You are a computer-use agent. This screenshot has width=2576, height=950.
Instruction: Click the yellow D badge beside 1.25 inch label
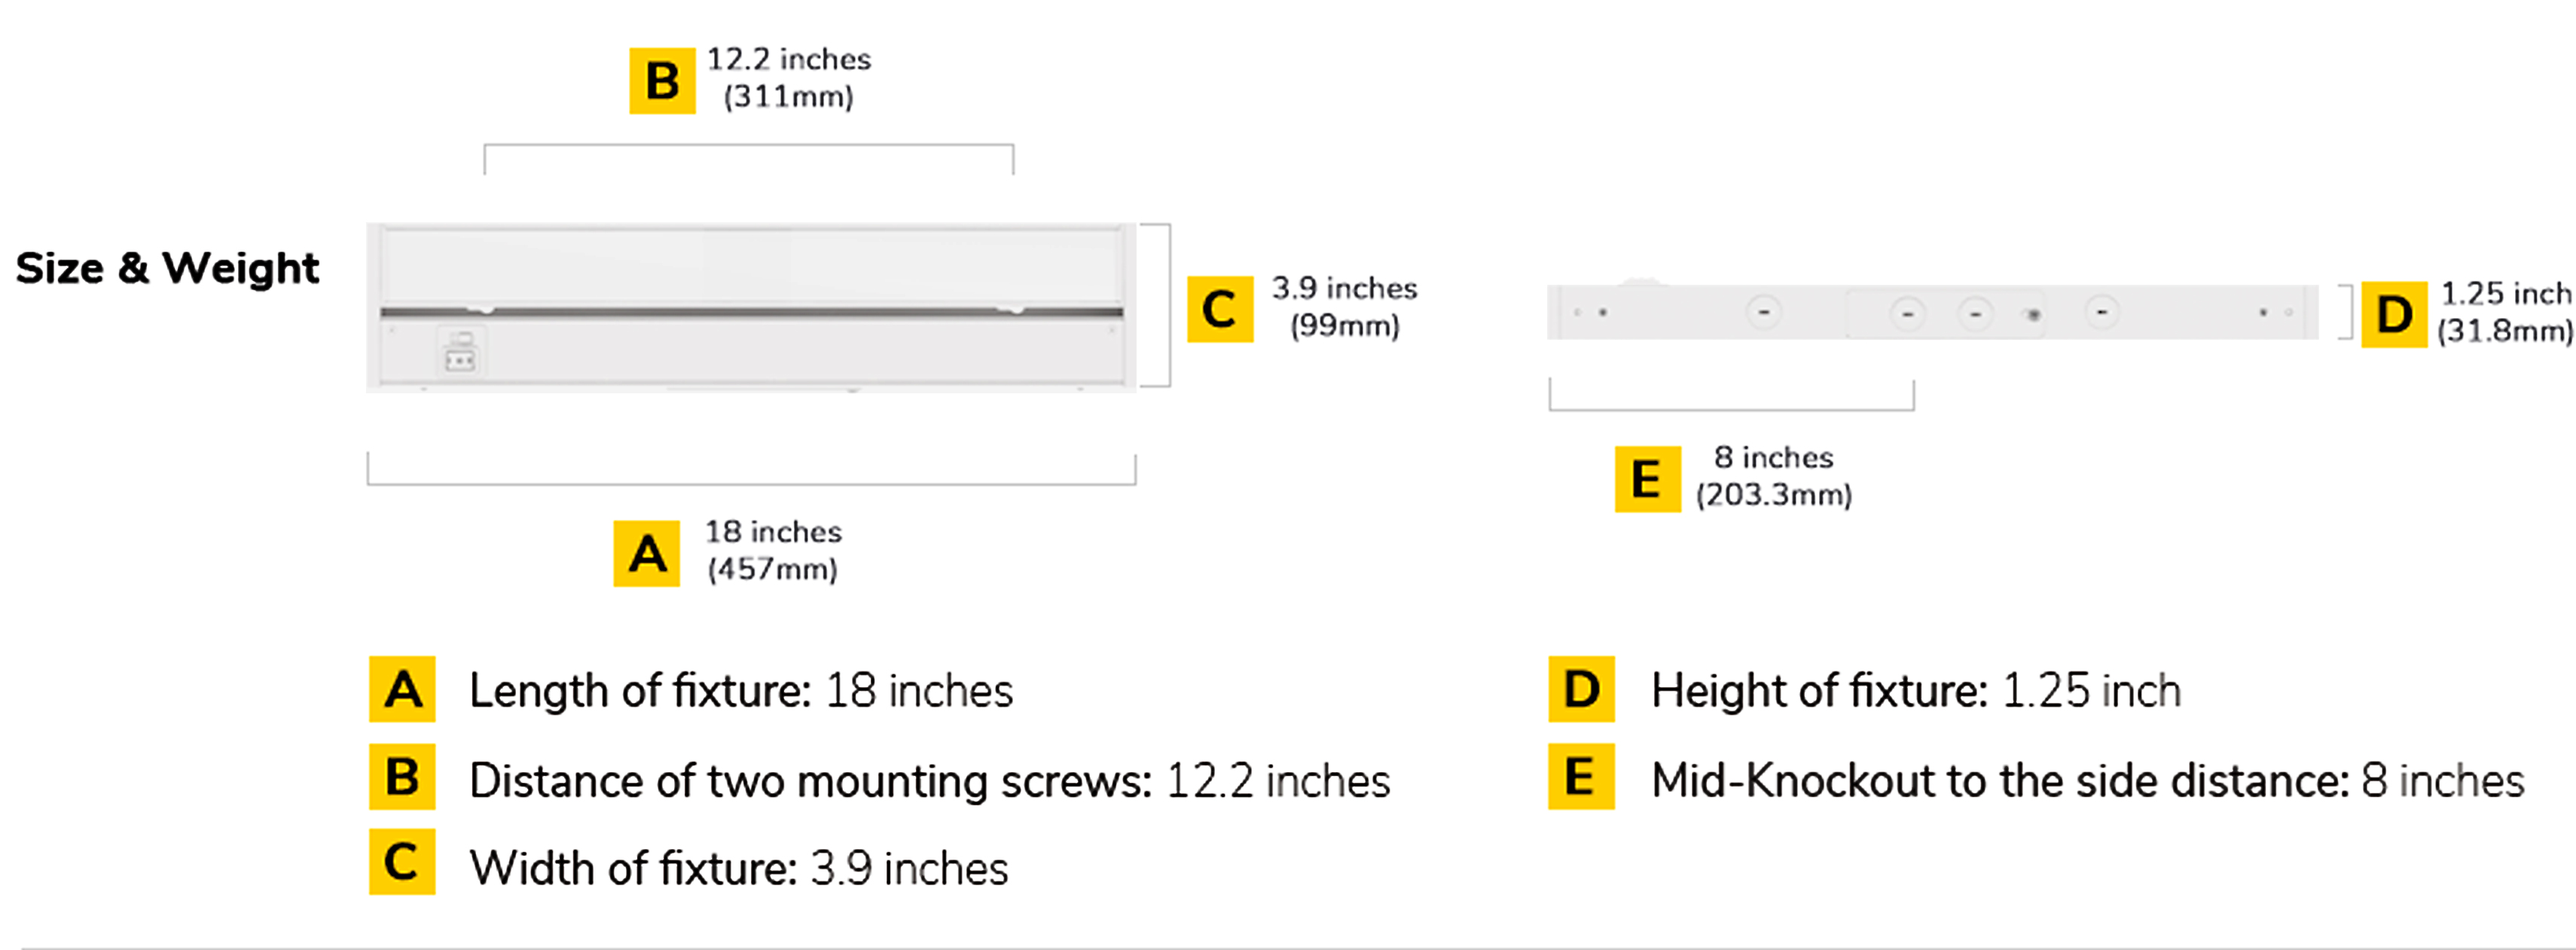[x=2394, y=314]
